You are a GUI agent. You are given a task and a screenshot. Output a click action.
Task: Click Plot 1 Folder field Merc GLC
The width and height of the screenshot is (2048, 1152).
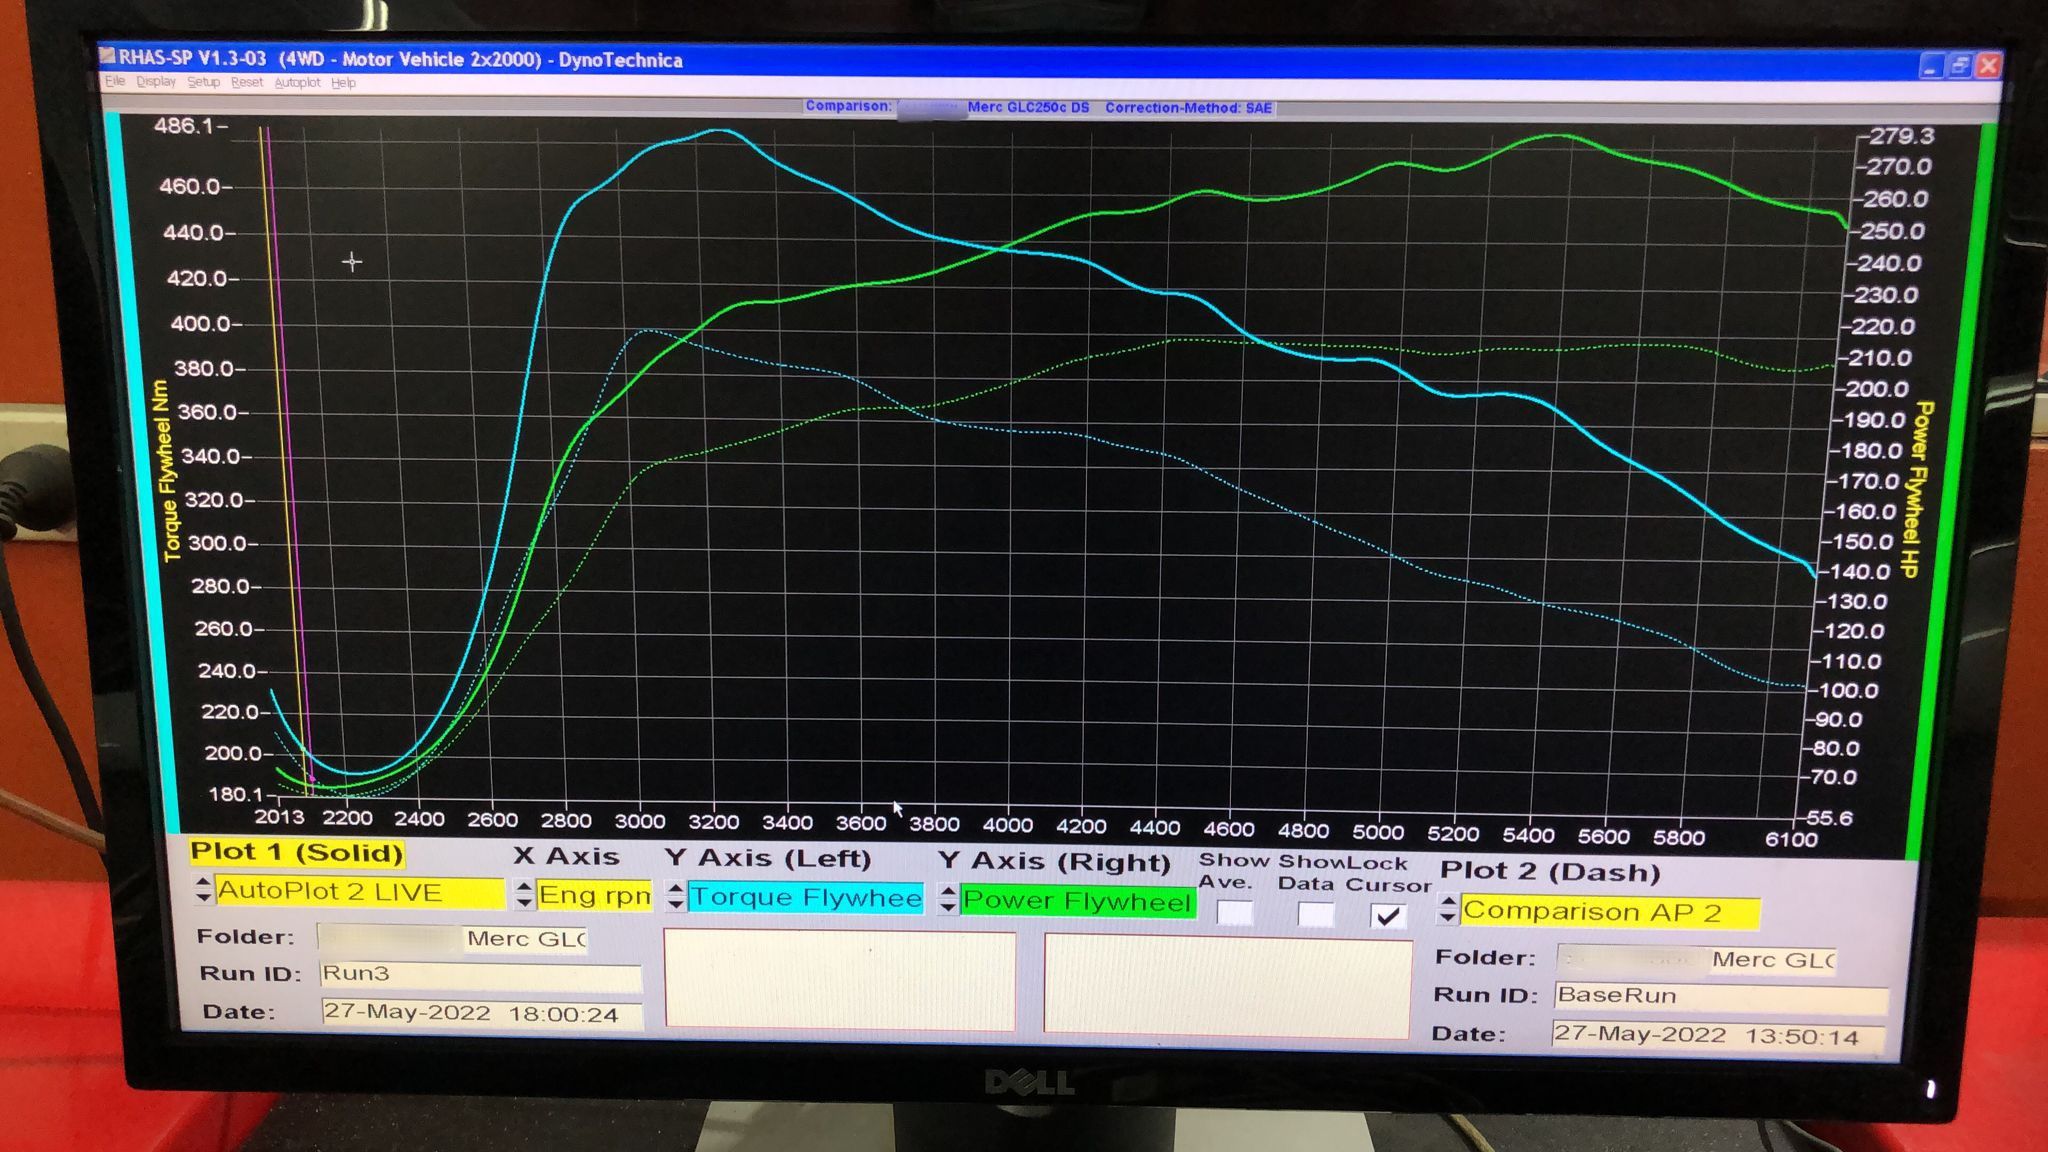[x=452, y=938]
